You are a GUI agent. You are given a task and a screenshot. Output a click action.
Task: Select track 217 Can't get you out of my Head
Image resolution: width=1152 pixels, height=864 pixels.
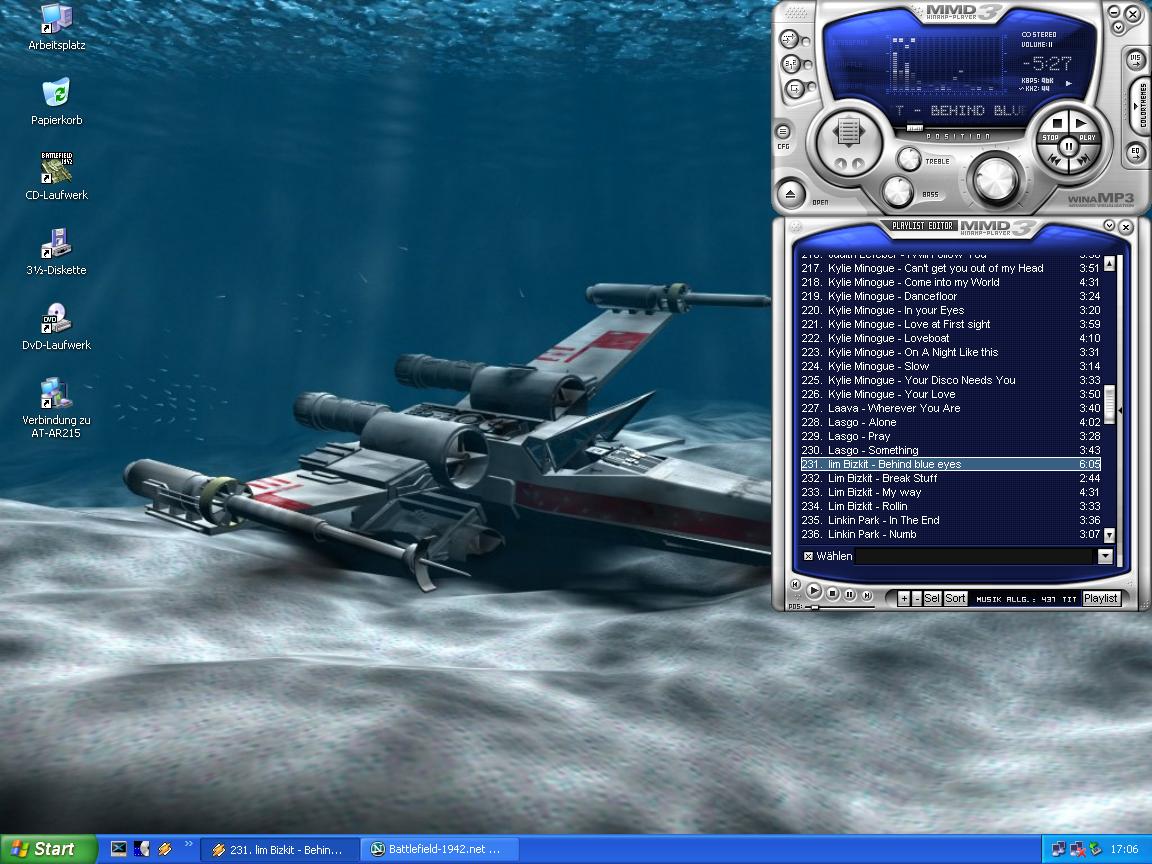point(951,268)
